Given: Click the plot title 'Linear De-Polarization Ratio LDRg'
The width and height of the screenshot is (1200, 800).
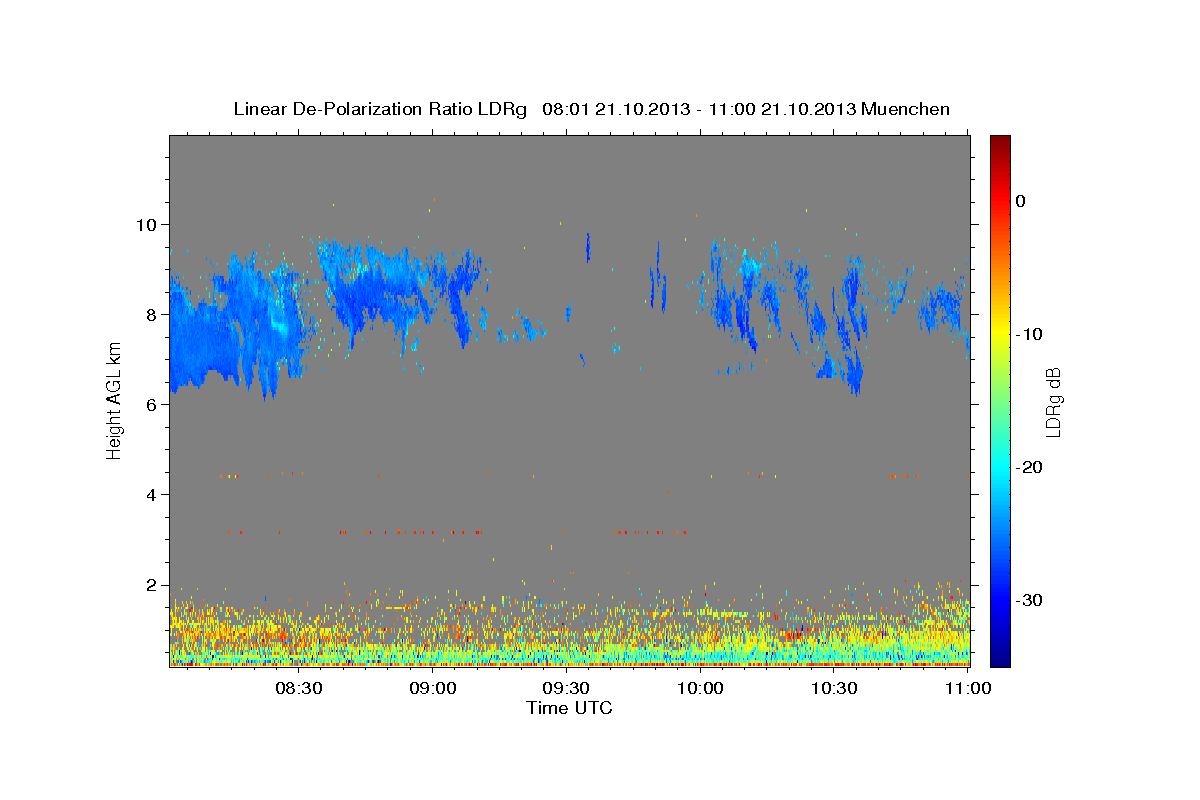Looking at the screenshot, I should [x=379, y=109].
